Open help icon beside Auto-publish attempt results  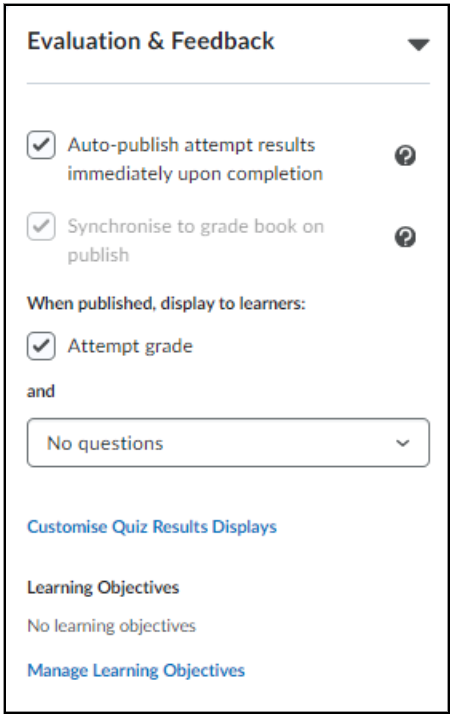[405, 156]
